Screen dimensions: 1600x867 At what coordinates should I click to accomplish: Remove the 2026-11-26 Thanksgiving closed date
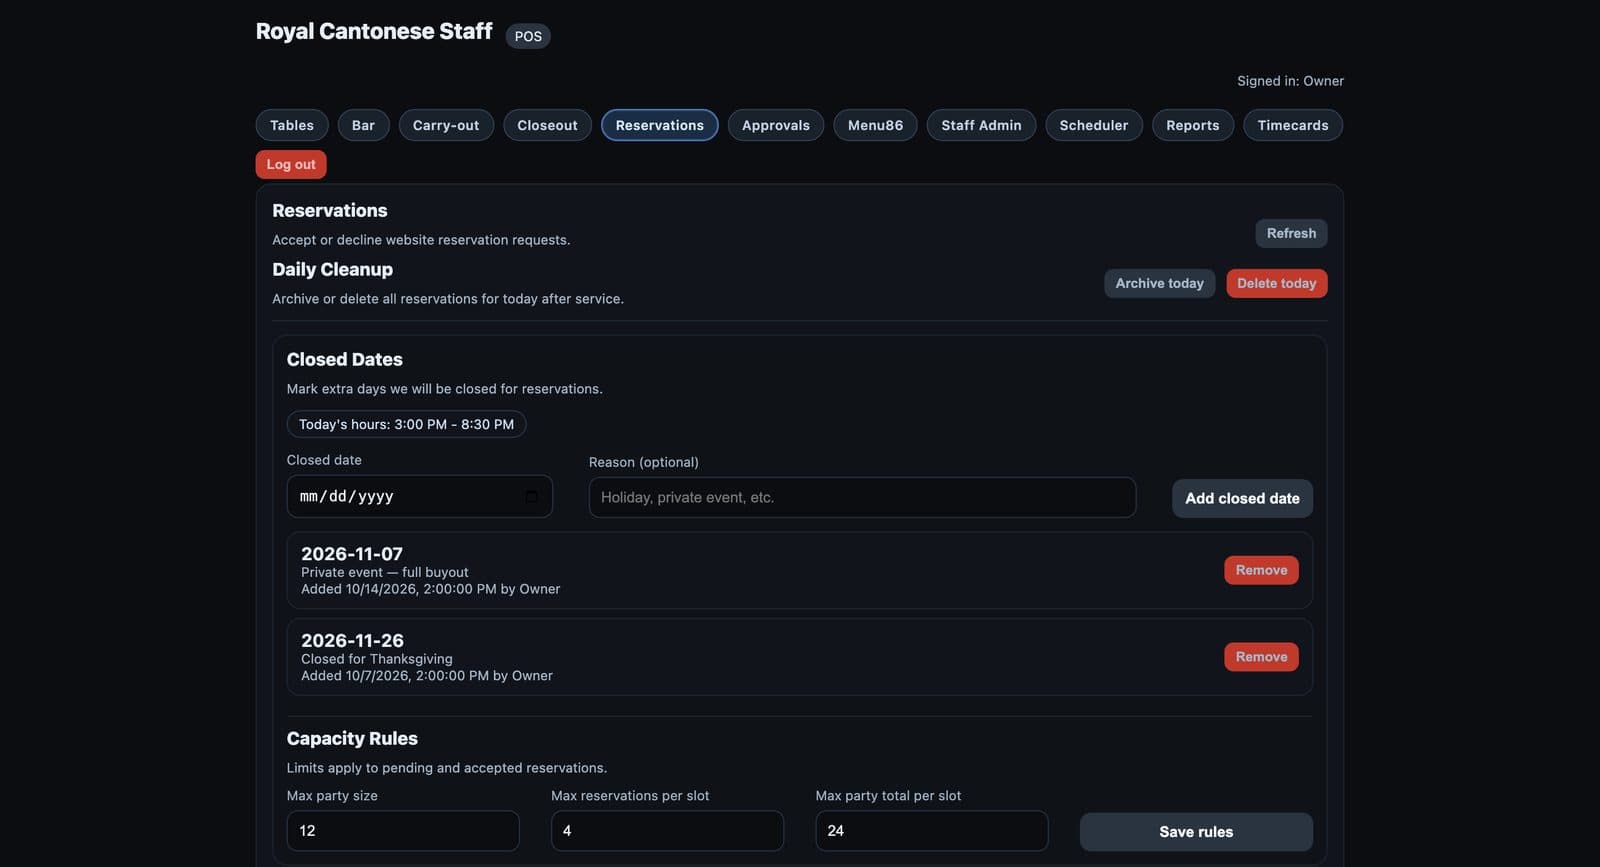click(x=1261, y=657)
